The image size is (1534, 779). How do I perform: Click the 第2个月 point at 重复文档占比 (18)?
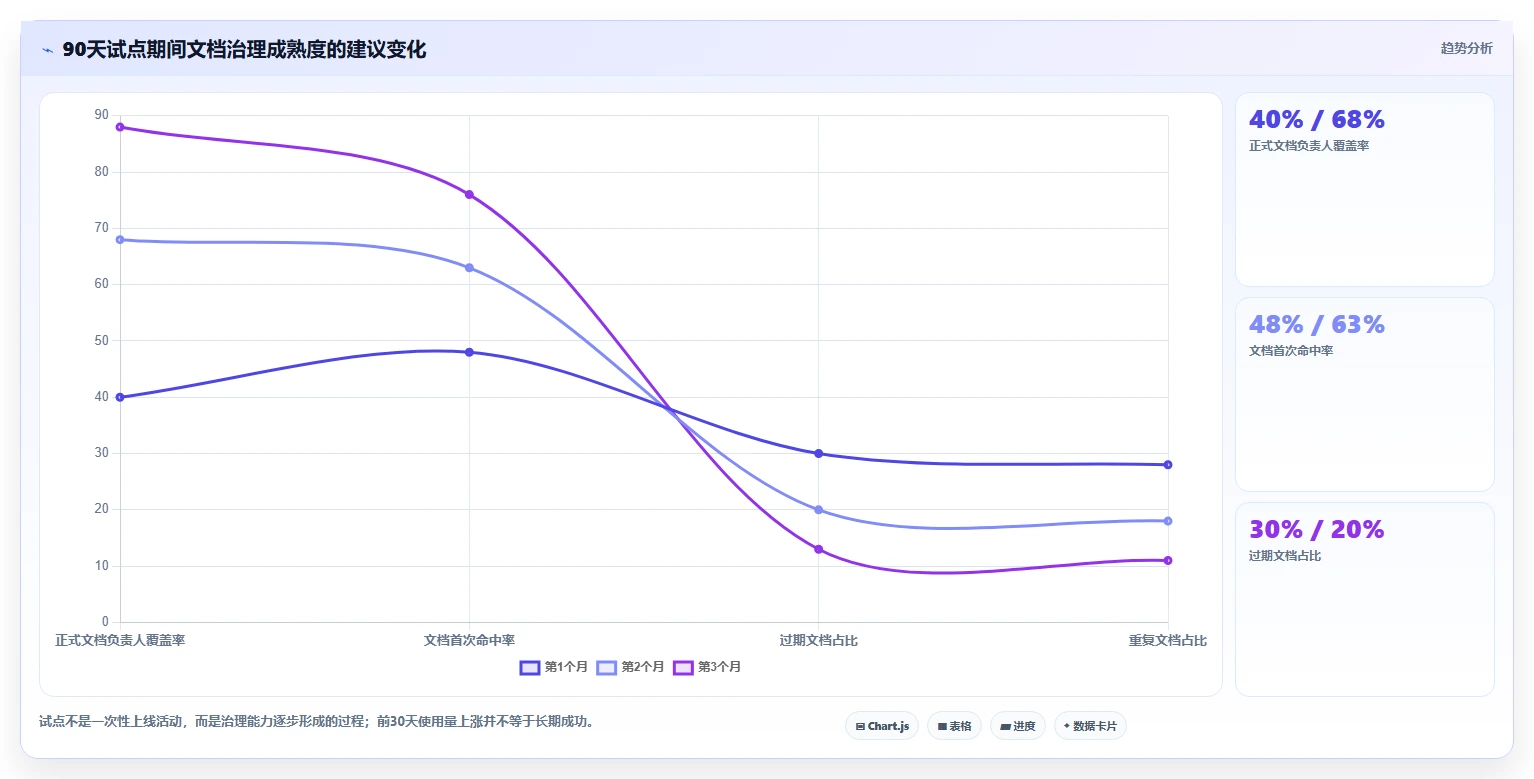click(x=1168, y=521)
